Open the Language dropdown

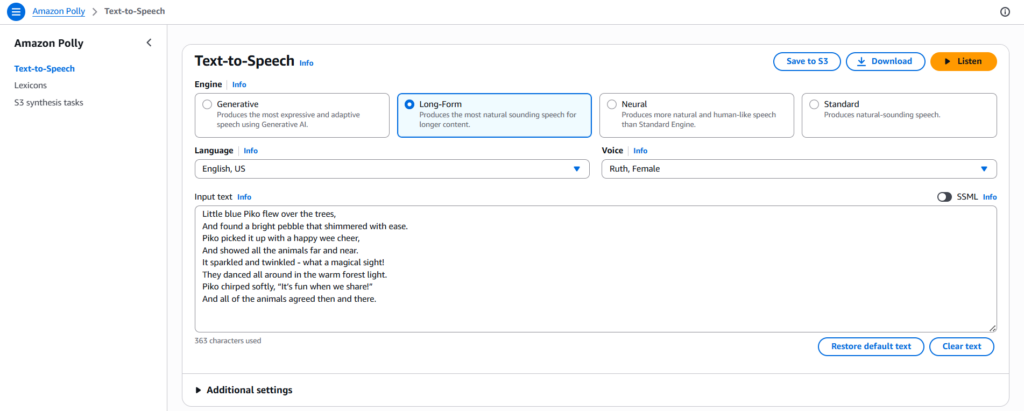tap(391, 169)
